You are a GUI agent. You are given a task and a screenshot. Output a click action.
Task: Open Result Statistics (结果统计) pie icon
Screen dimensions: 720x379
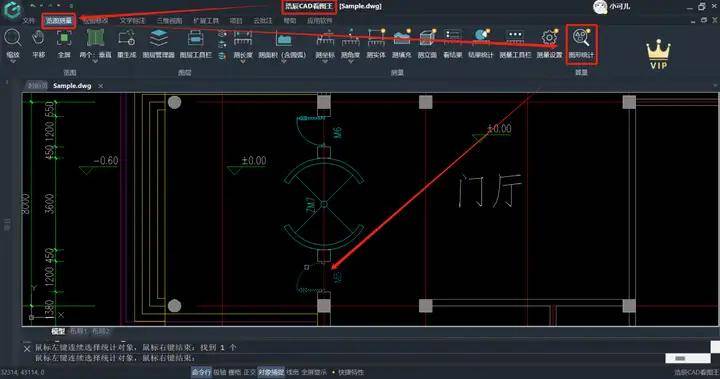coord(481,37)
